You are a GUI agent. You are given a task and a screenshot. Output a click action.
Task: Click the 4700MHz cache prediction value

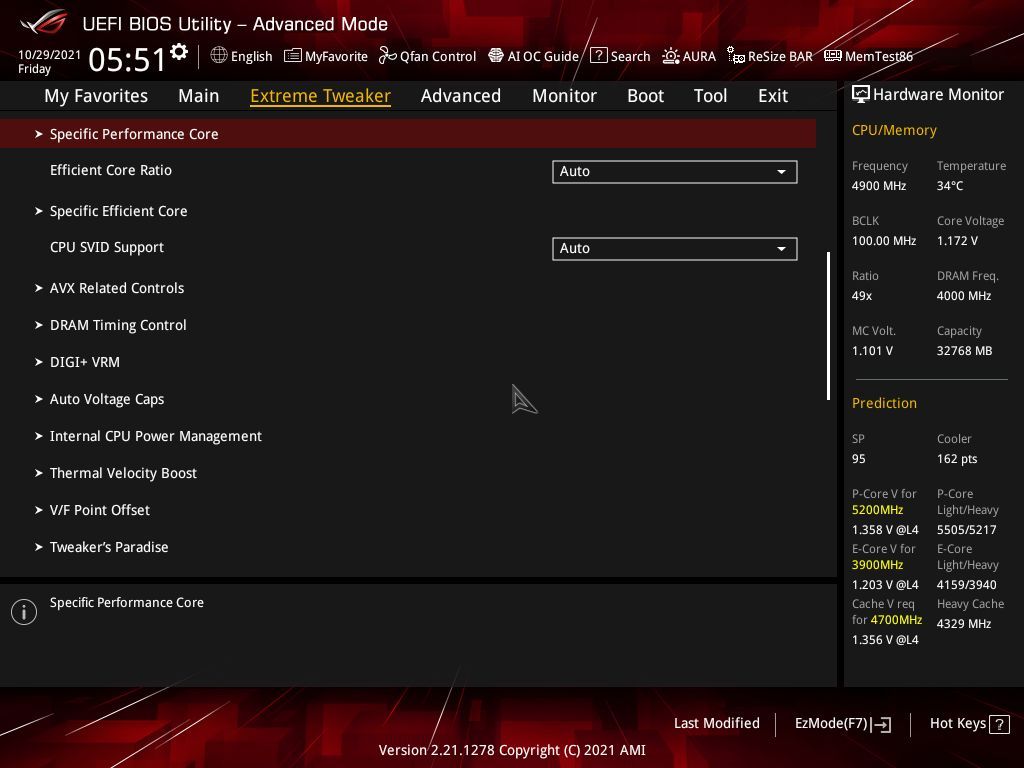pyautogui.click(x=896, y=620)
